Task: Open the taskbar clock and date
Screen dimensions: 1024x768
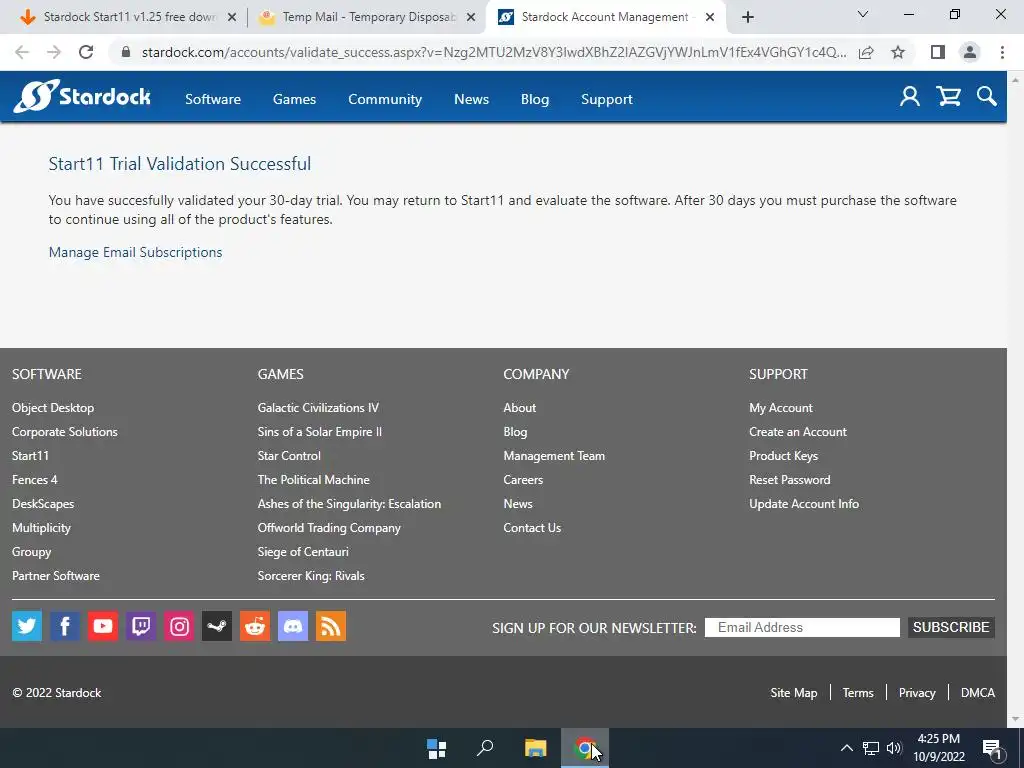Action: (938, 748)
